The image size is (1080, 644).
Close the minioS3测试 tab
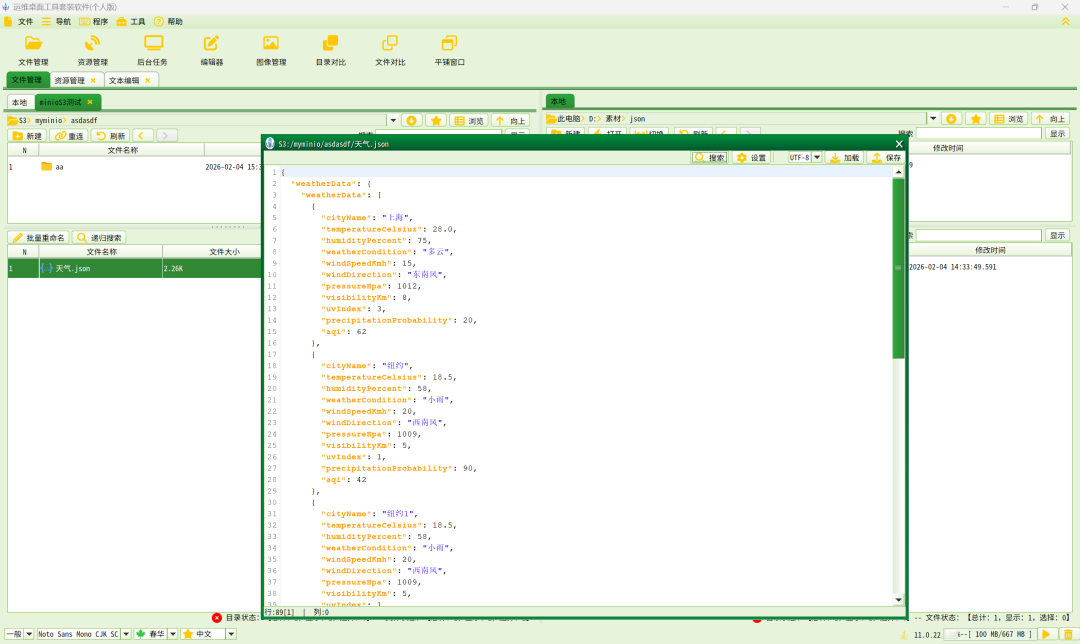tap(90, 102)
